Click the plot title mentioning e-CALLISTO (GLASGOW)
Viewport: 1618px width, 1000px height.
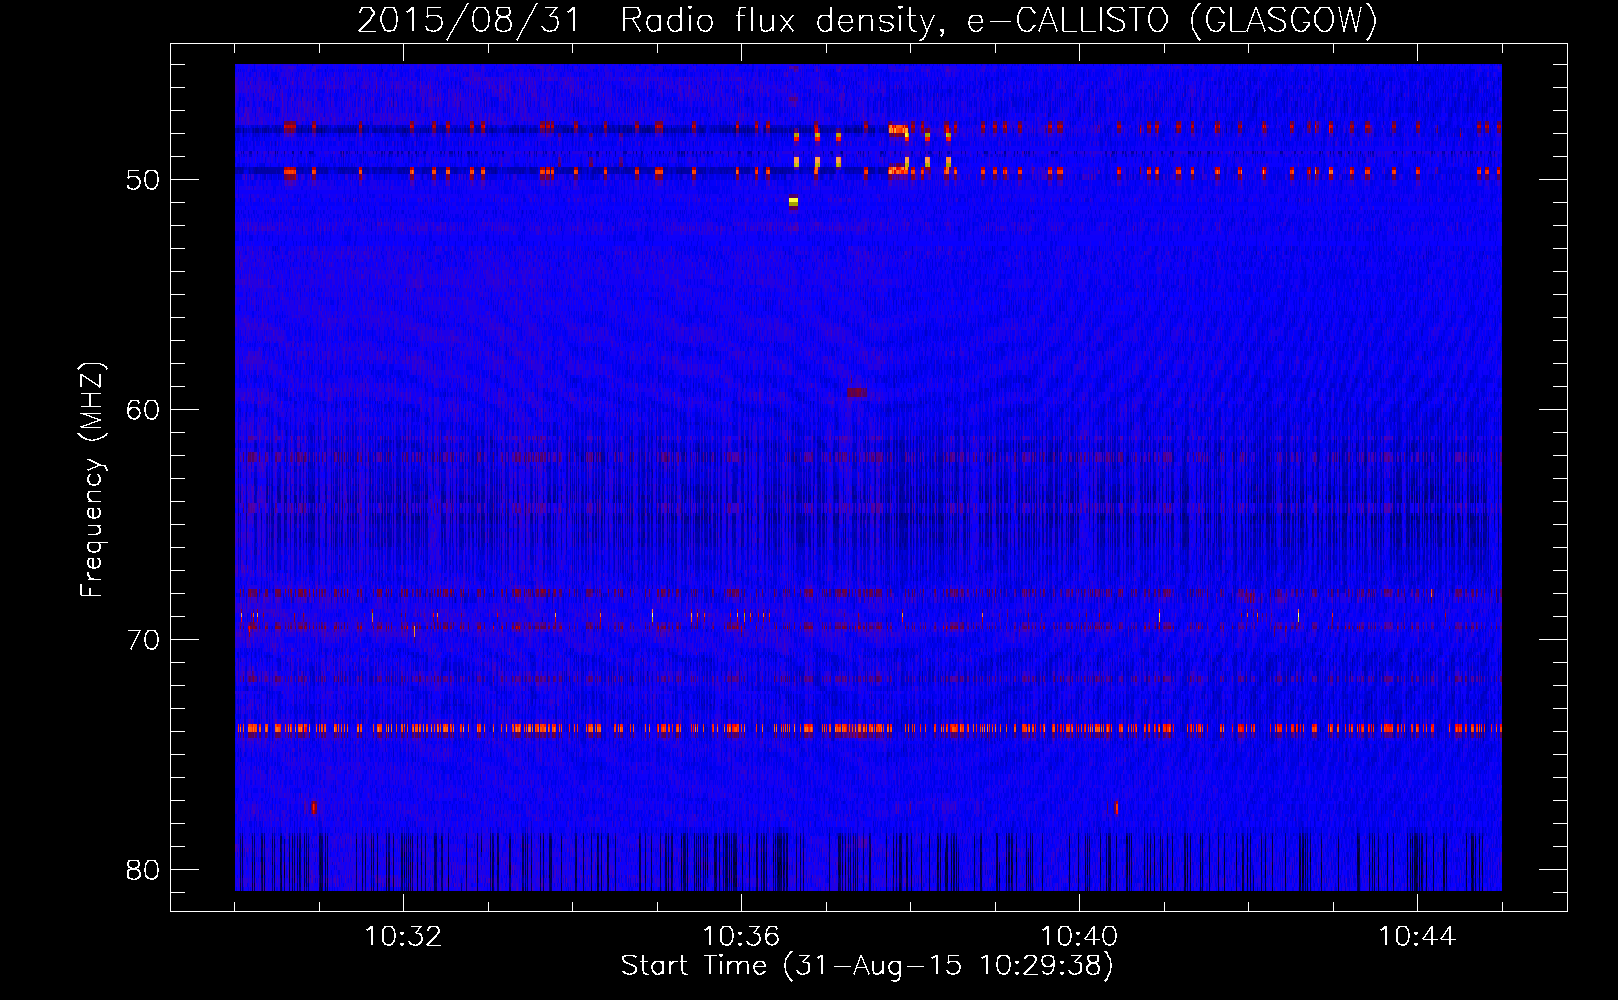coord(867,20)
